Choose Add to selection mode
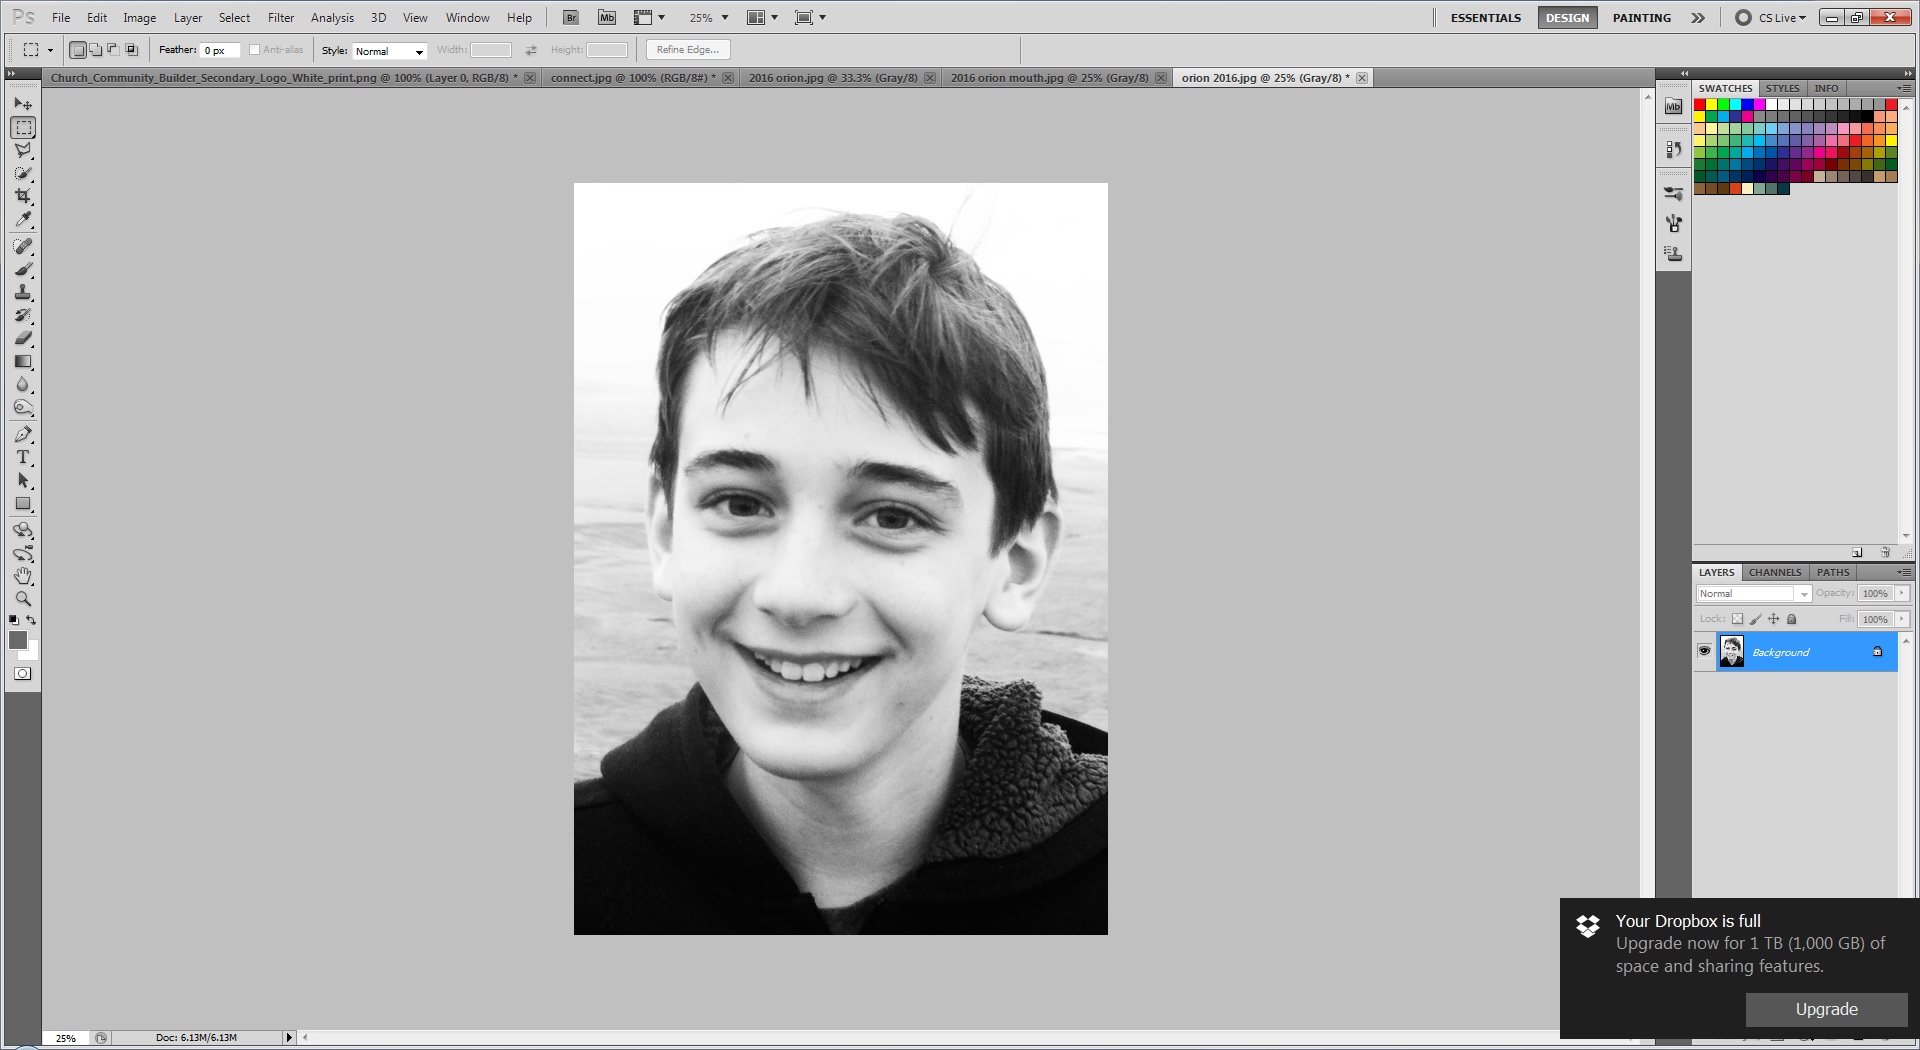Viewport: 1920px width, 1050px height. pos(95,50)
